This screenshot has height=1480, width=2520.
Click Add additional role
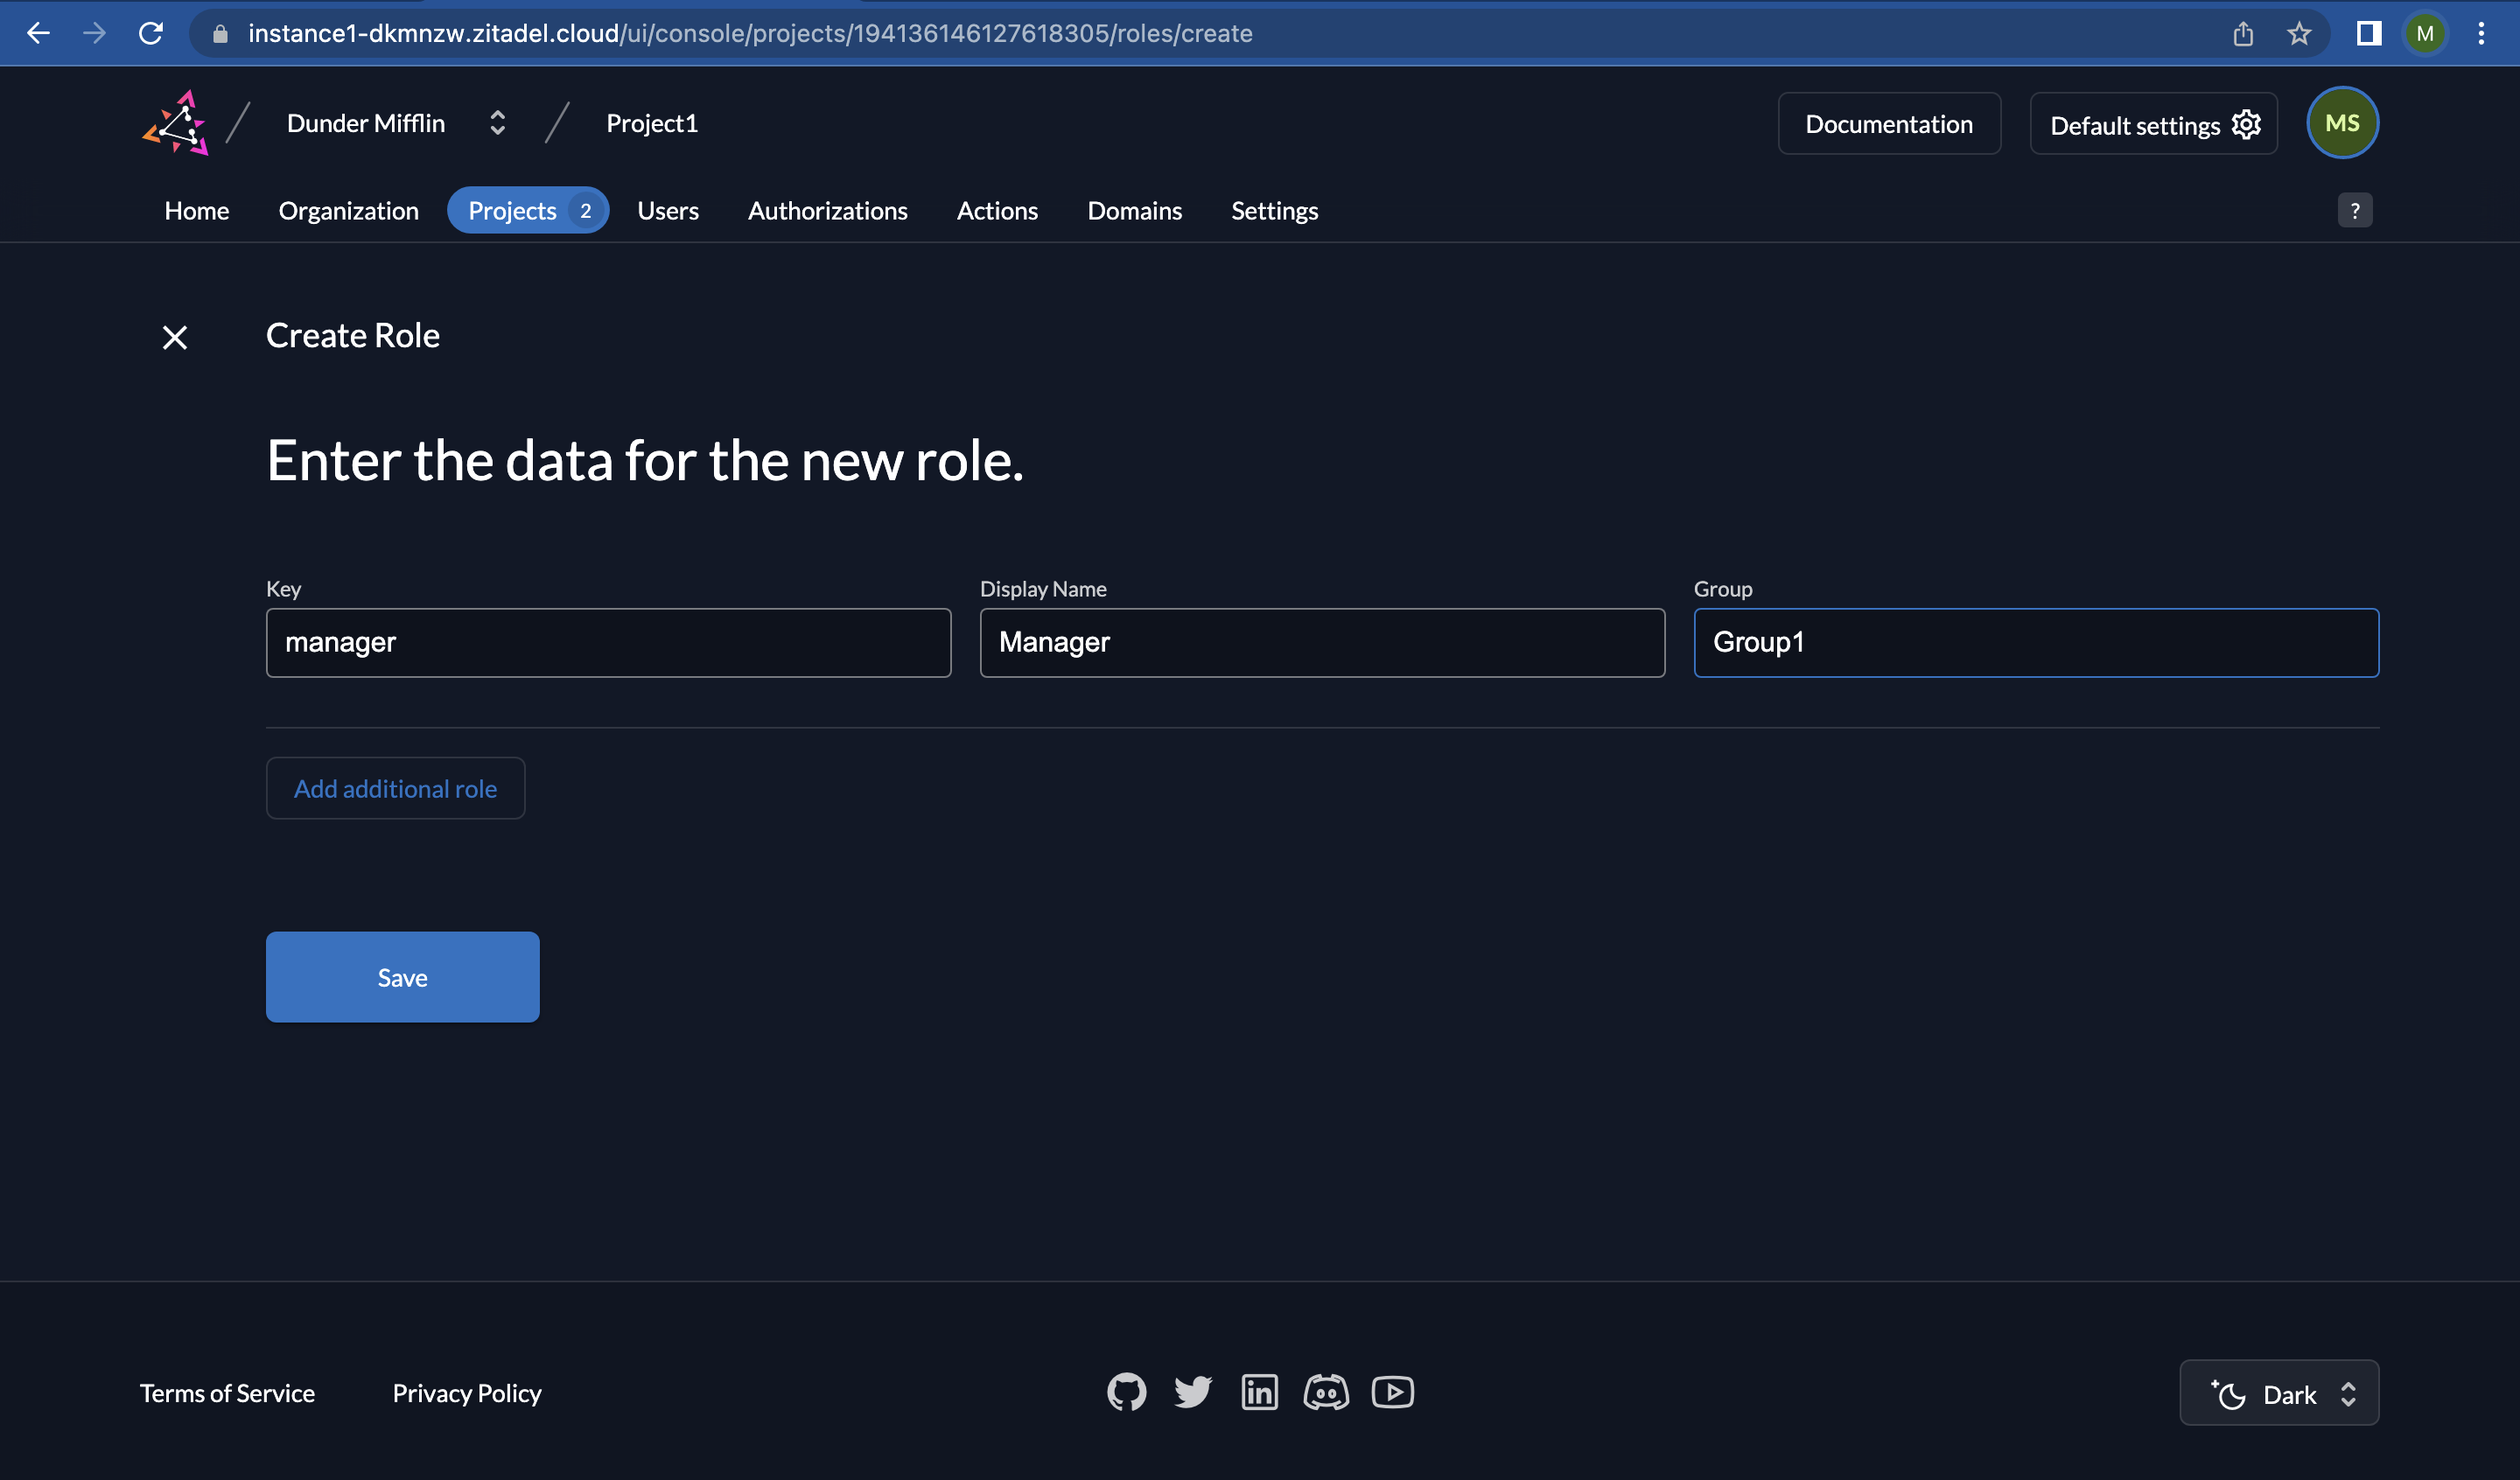click(395, 788)
